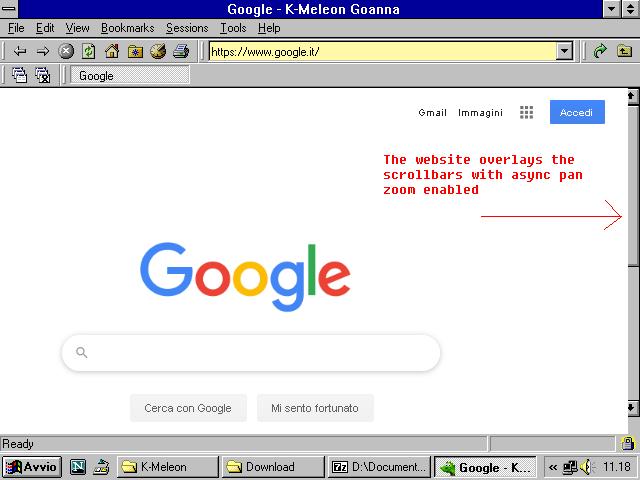Click the 11.18 taskbar clock
This screenshot has height=480, width=640.
pyautogui.click(x=617, y=467)
